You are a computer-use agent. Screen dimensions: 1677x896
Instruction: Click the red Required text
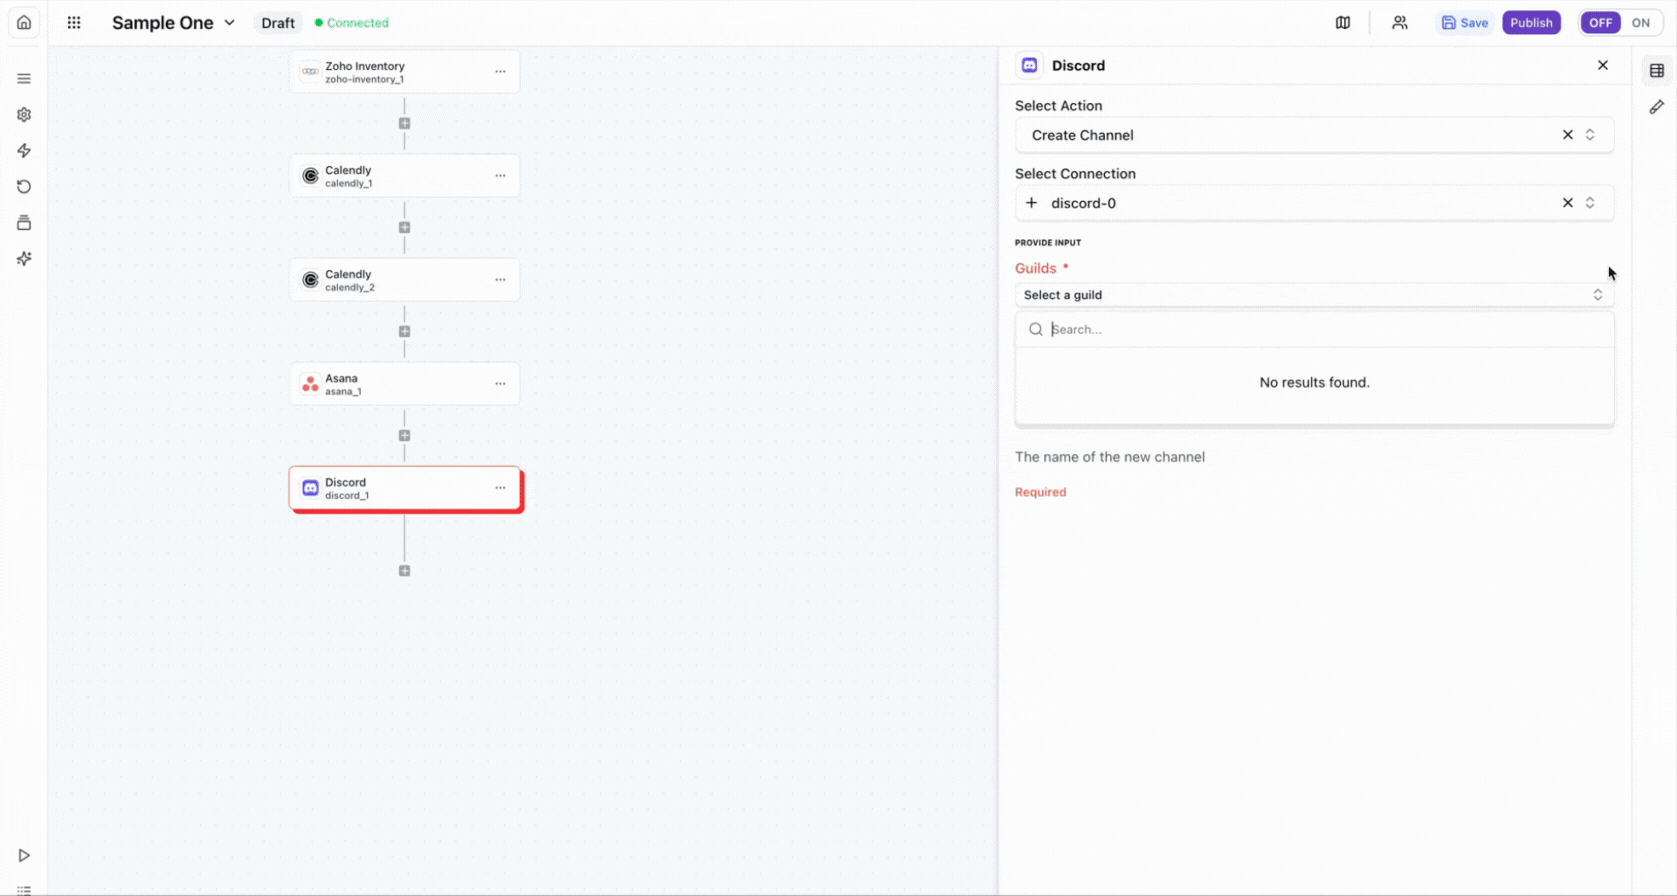(1040, 492)
